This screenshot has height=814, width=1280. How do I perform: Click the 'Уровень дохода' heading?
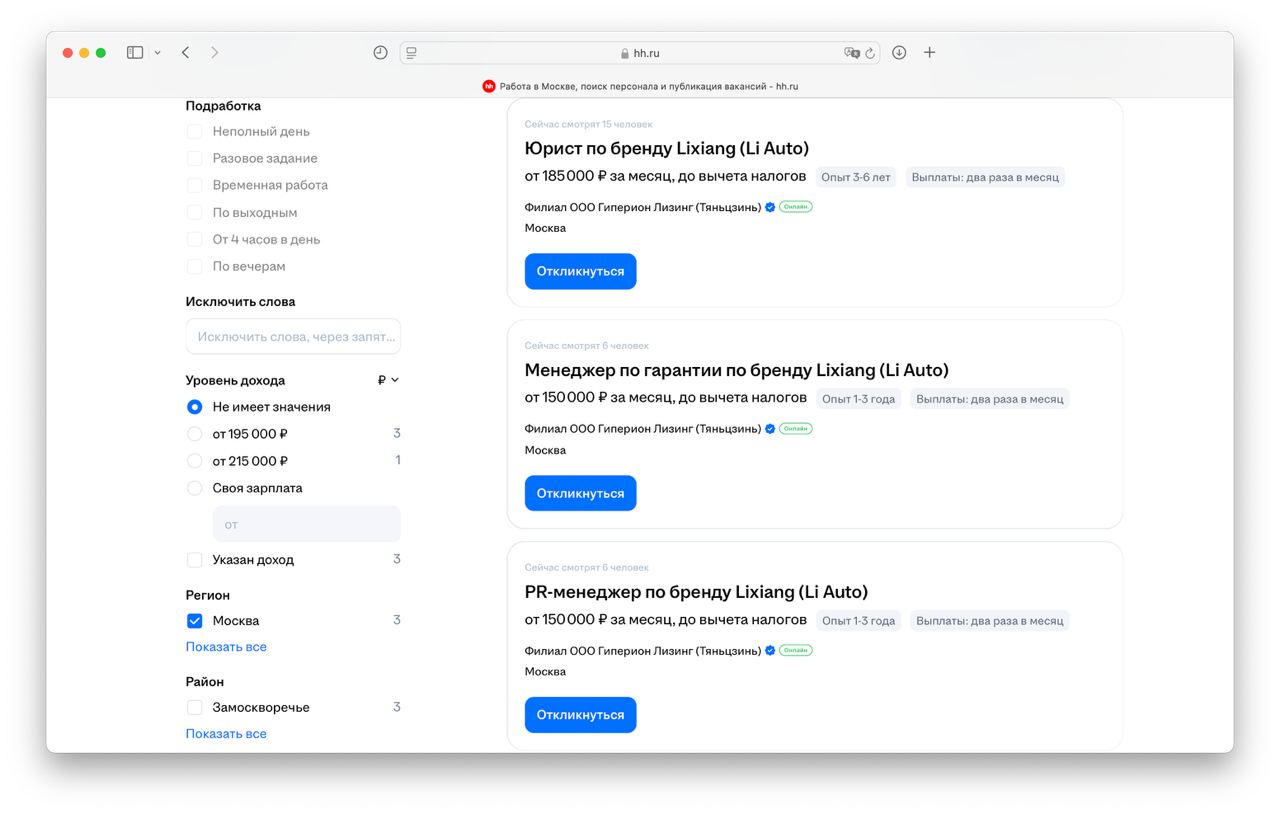click(235, 381)
